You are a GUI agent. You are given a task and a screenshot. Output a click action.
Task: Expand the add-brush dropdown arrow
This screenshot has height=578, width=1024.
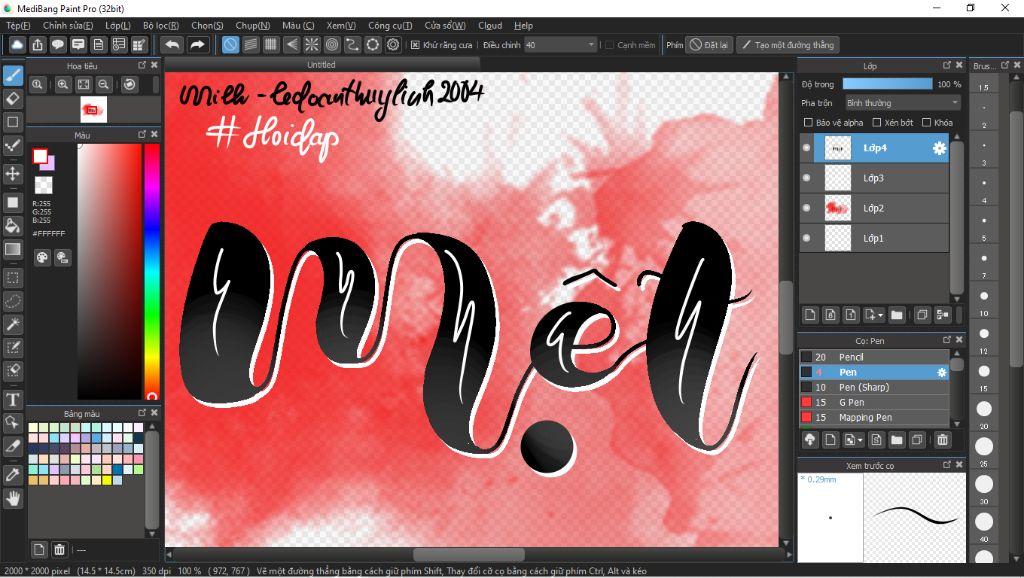[860, 440]
